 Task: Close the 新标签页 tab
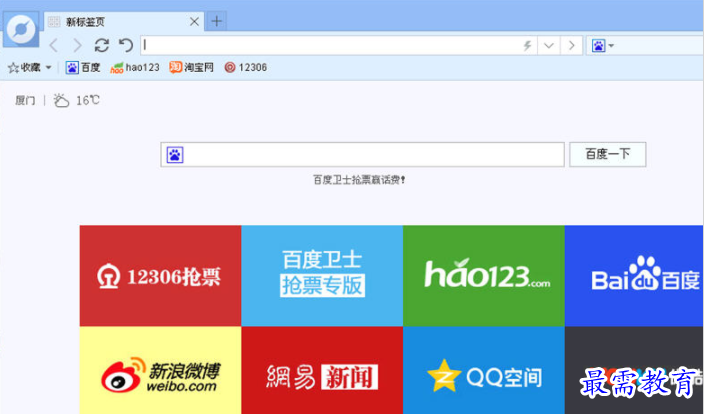(x=194, y=22)
